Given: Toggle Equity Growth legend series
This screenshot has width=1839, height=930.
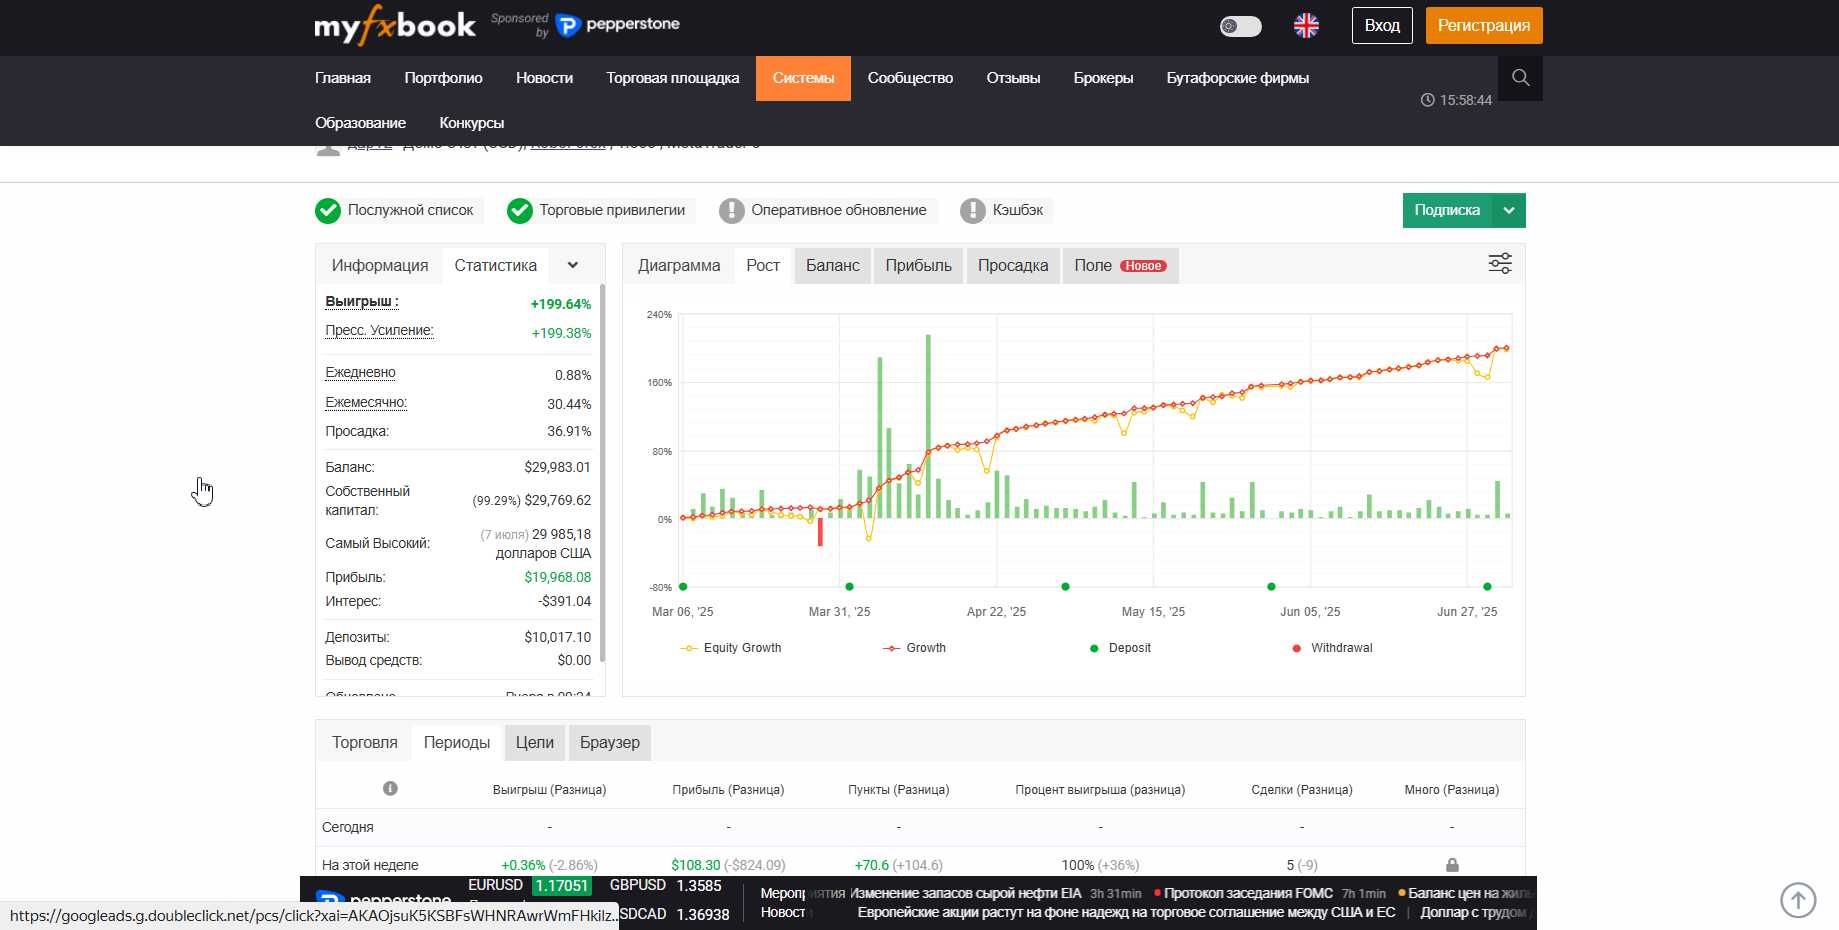Looking at the screenshot, I should (731, 648).
